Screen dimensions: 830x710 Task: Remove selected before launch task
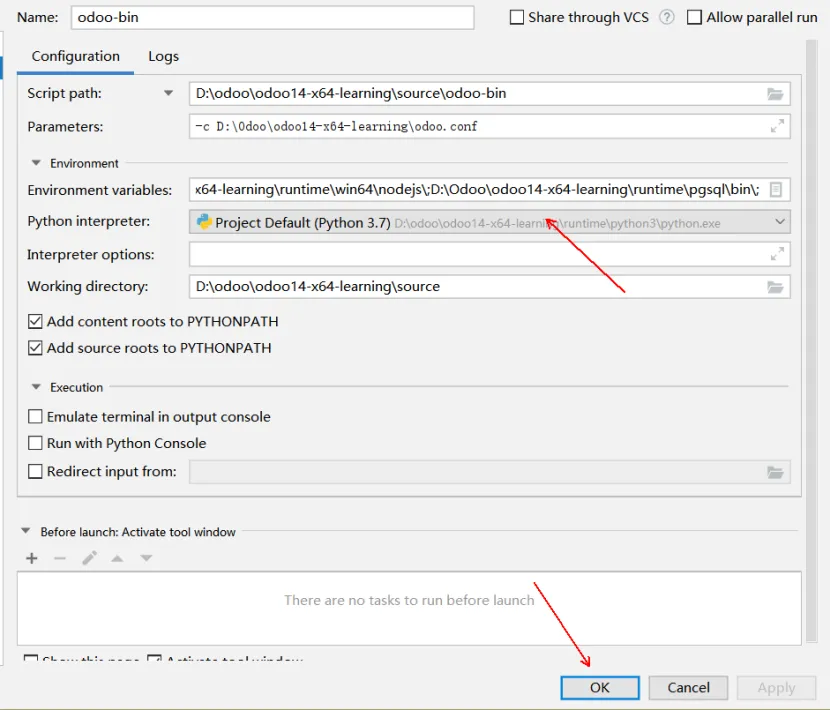60,558
